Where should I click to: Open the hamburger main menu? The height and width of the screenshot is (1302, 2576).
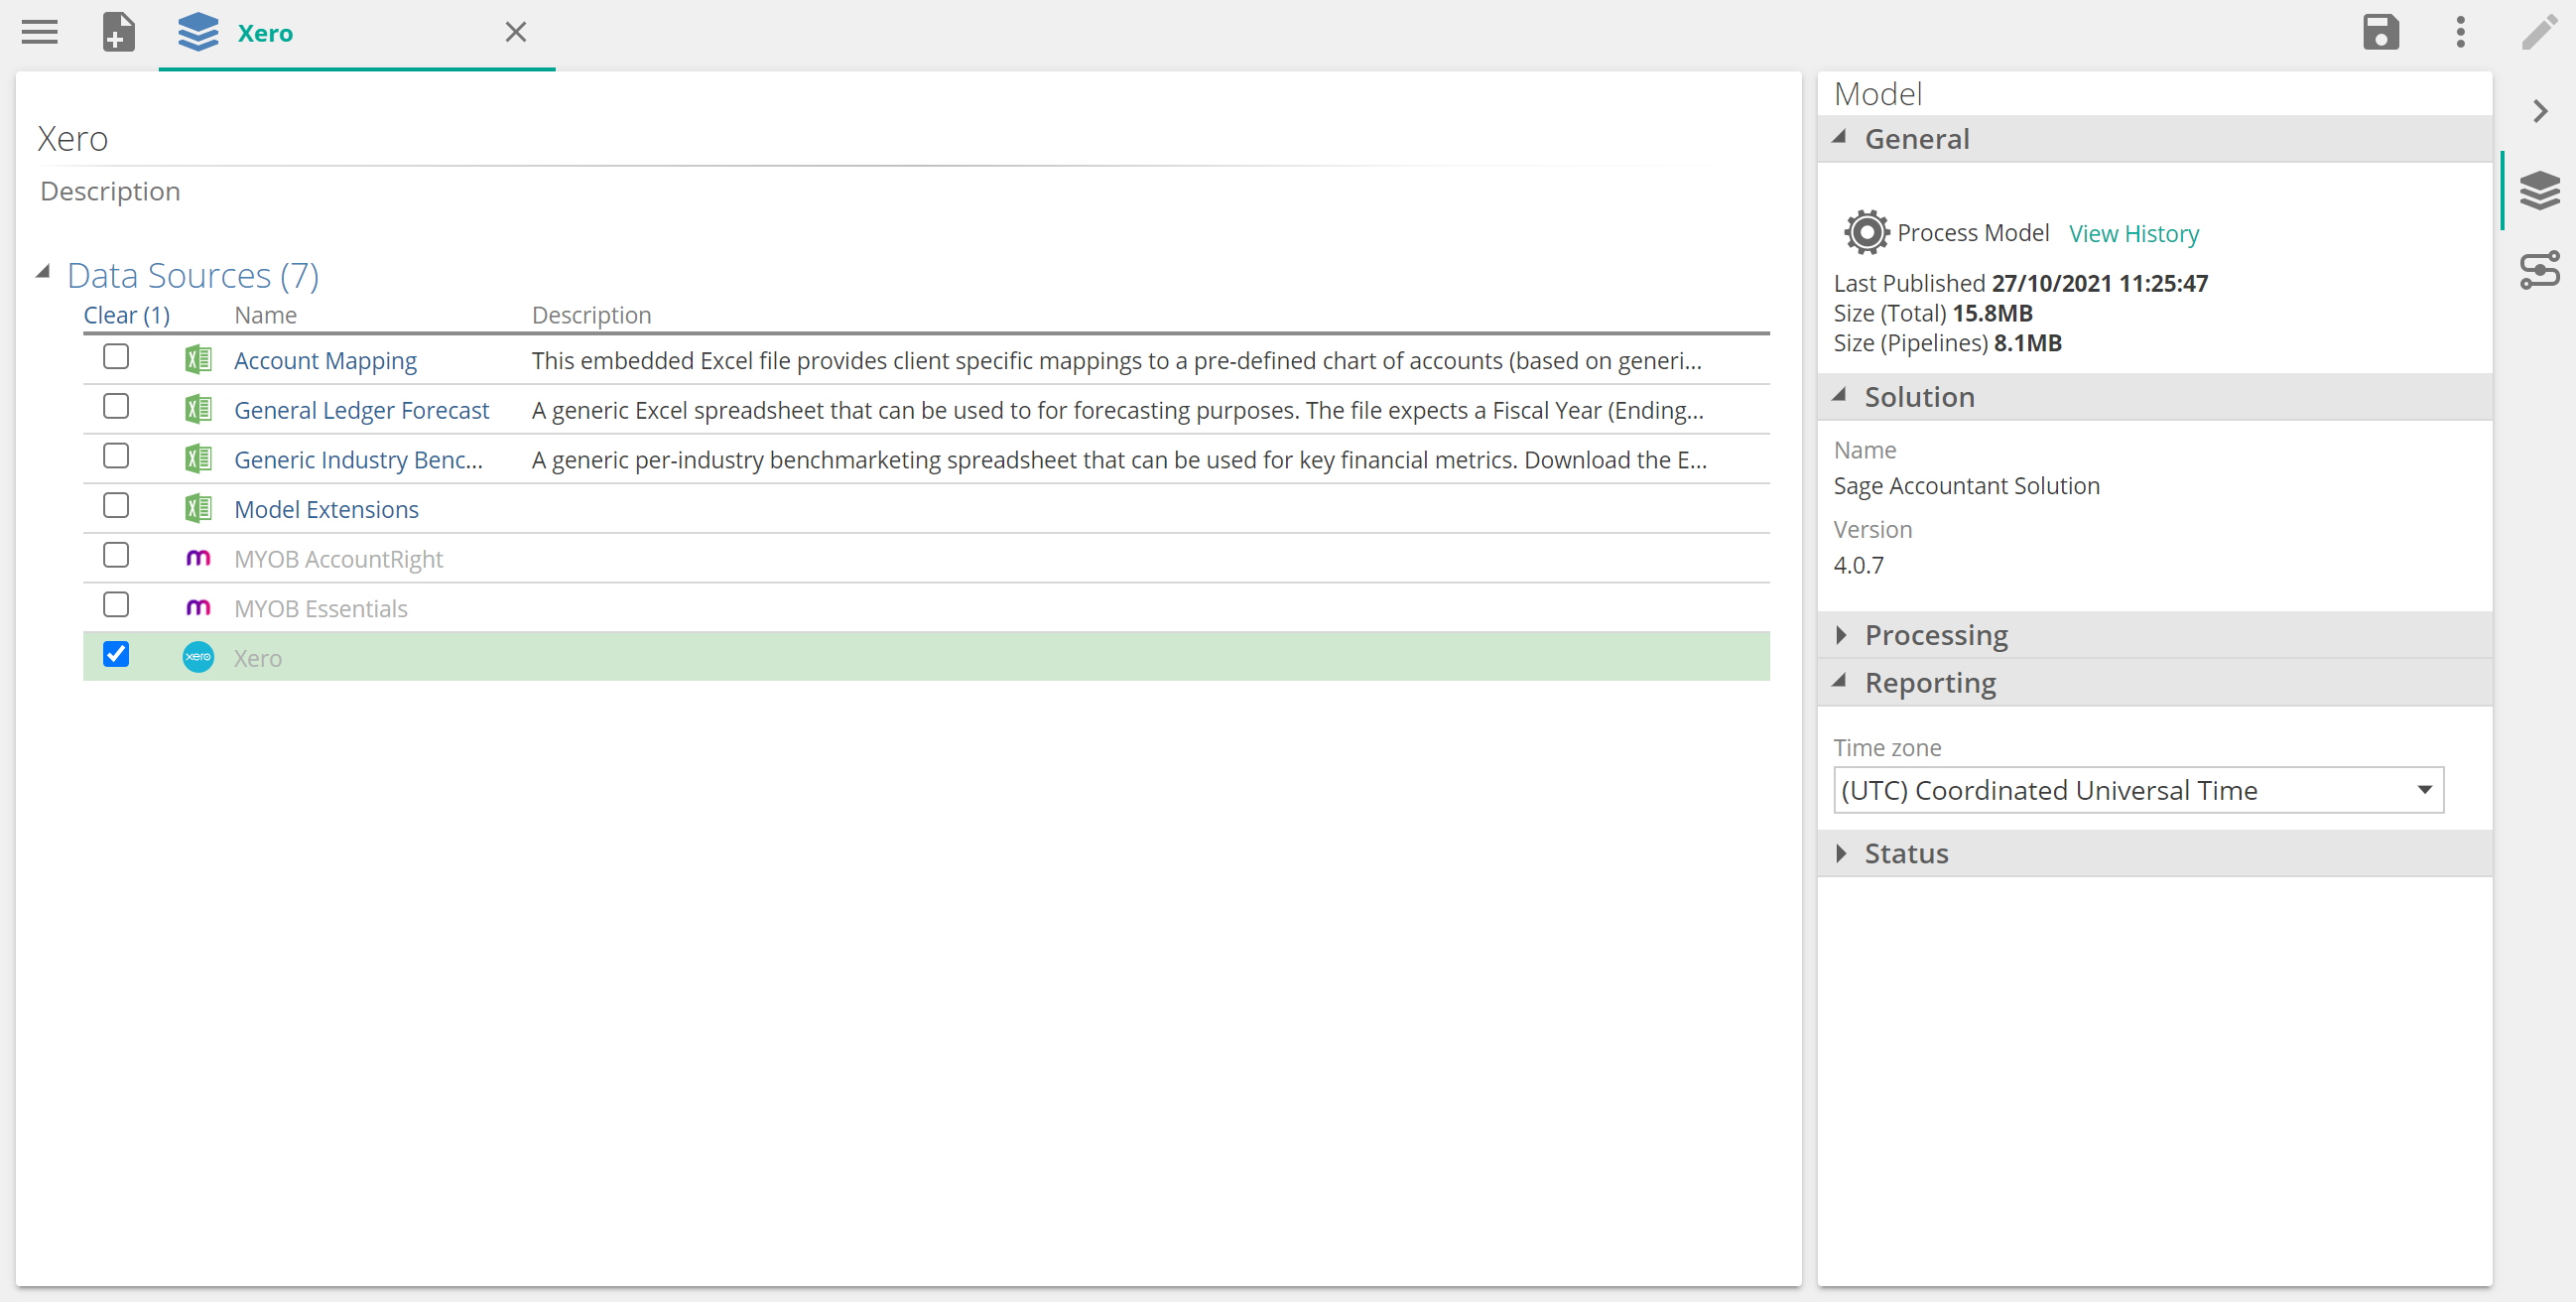(40, 32)
